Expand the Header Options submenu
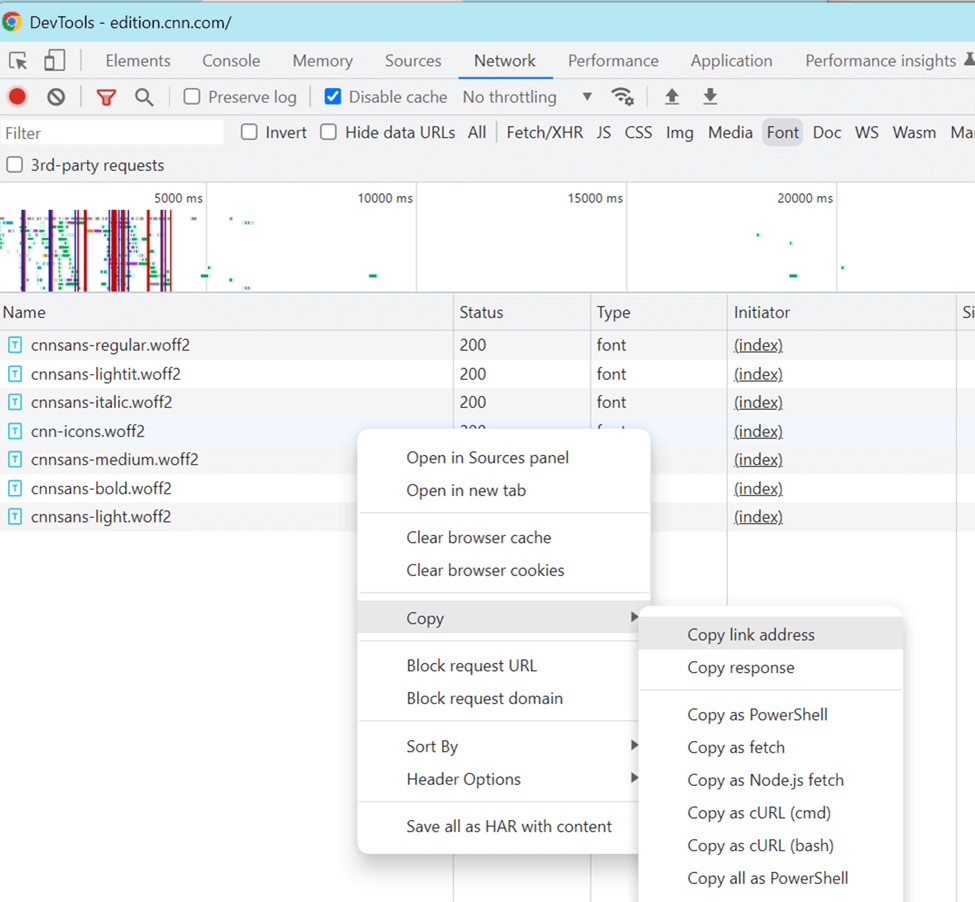Screen dimensions: 975x902 [x=463, y=779]
